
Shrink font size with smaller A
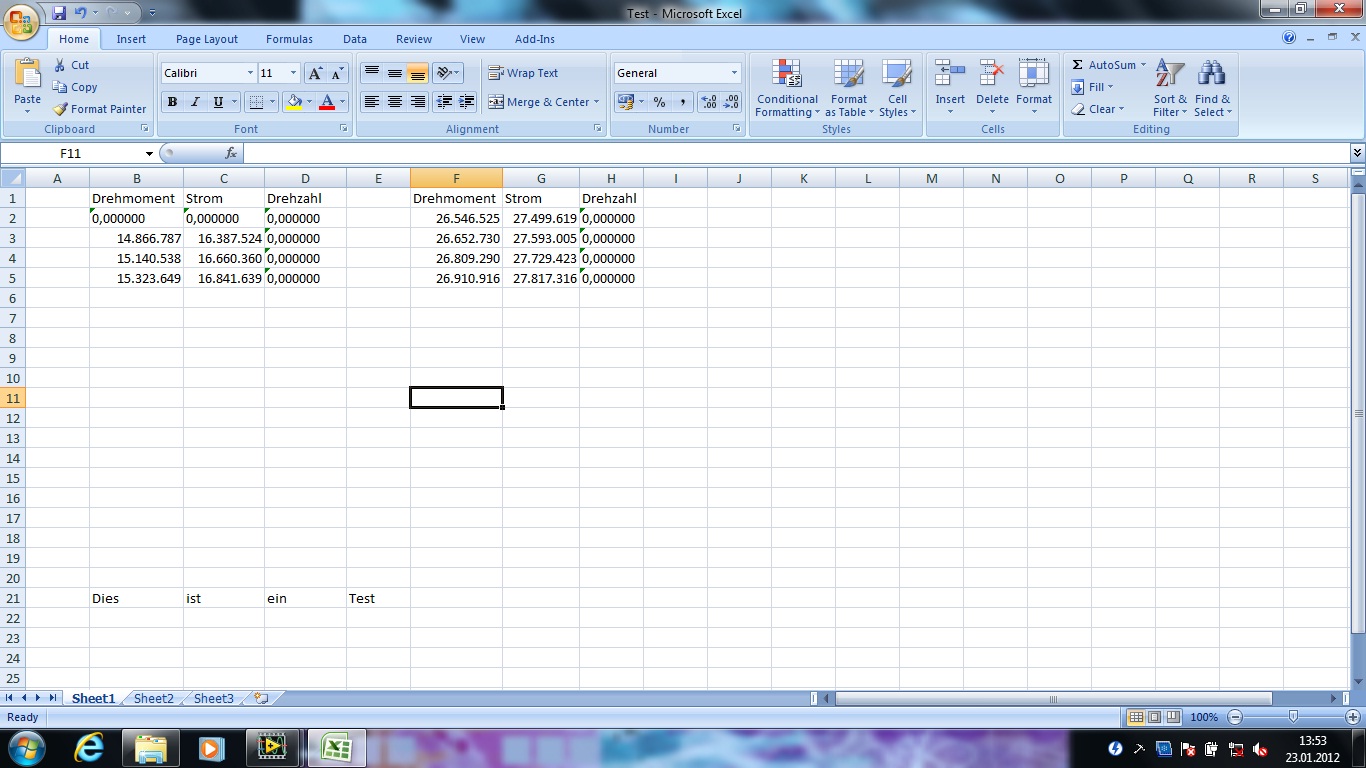pyautogui.click(x=337, y=73)
